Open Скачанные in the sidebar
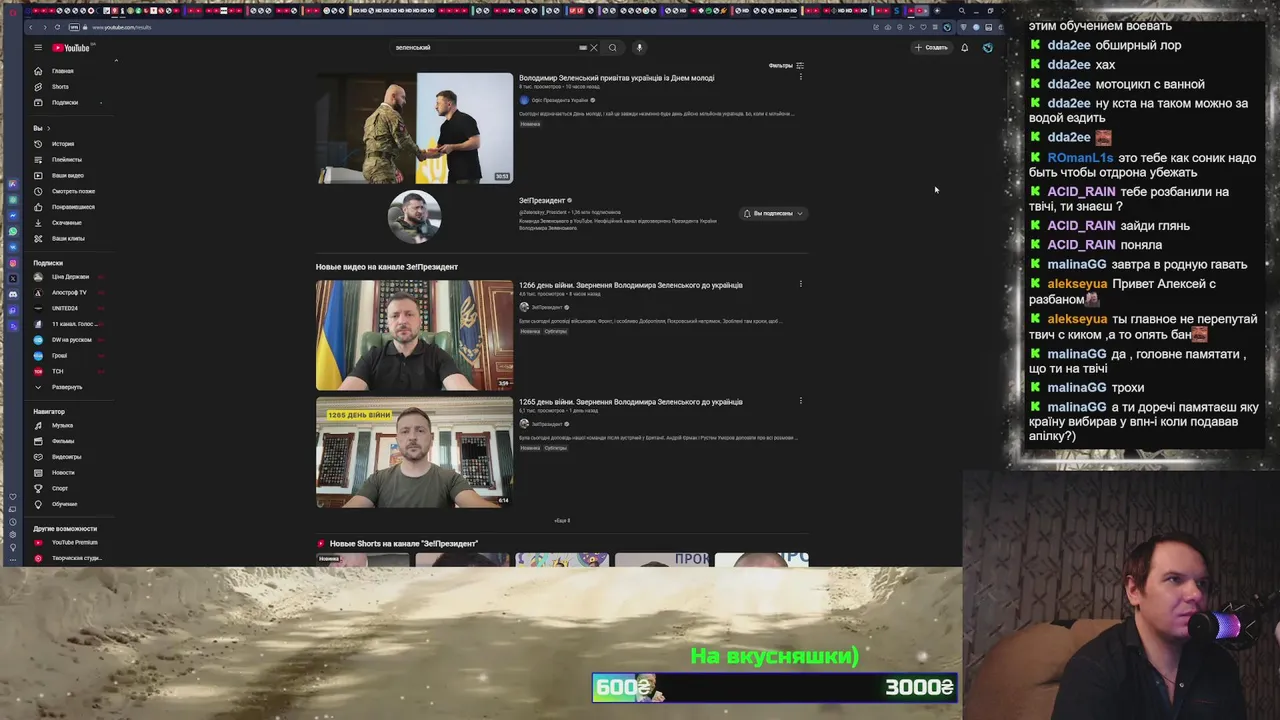Screen dimensions: 1280x720 point(66,223)
